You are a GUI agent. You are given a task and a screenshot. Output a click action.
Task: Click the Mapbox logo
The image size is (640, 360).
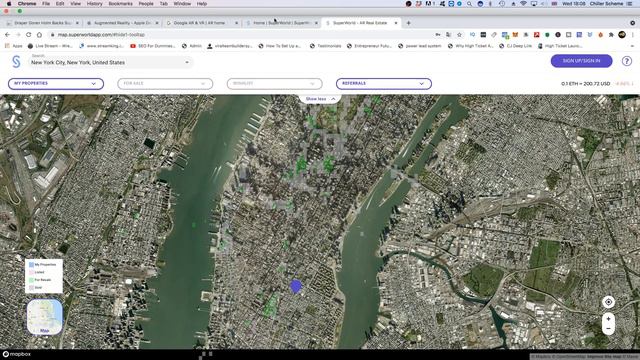pyautogui.click(x=17, y=354)
